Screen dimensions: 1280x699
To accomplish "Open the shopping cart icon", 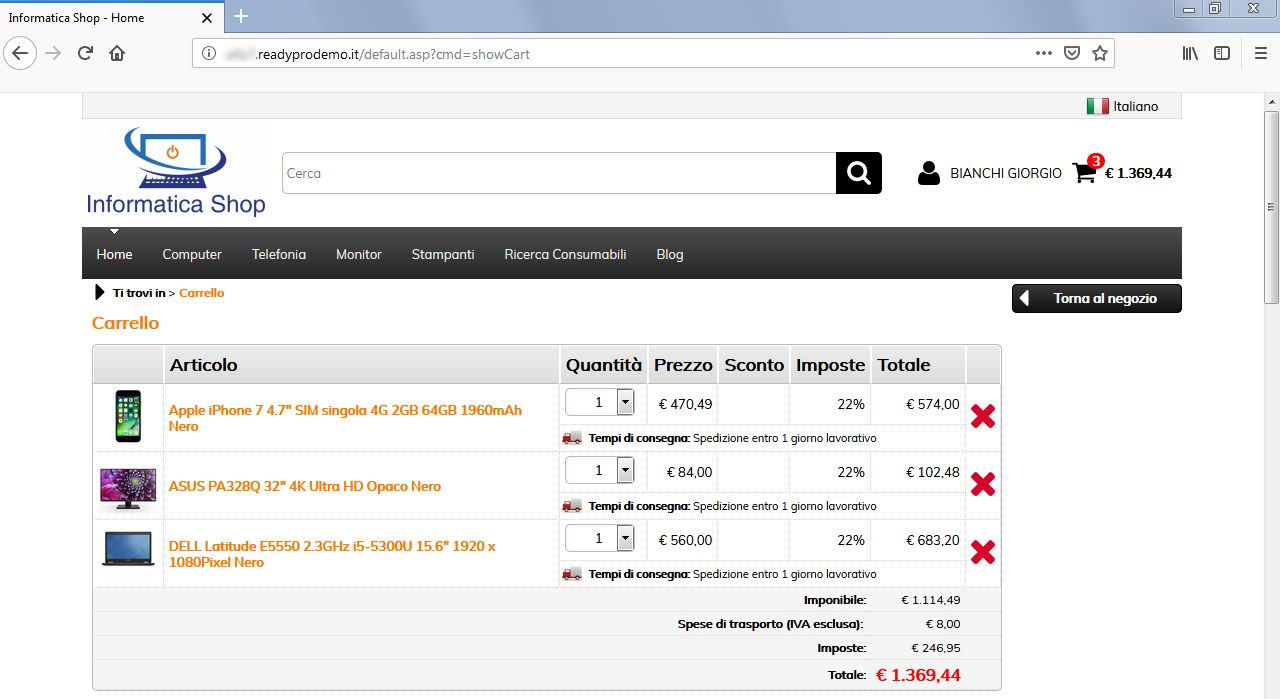I will [x=1084, y=173].
